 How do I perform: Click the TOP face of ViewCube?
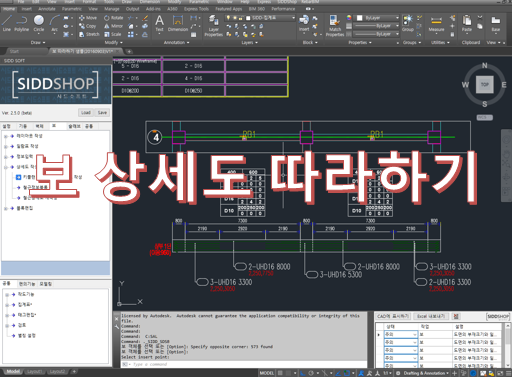click(484, 84)
